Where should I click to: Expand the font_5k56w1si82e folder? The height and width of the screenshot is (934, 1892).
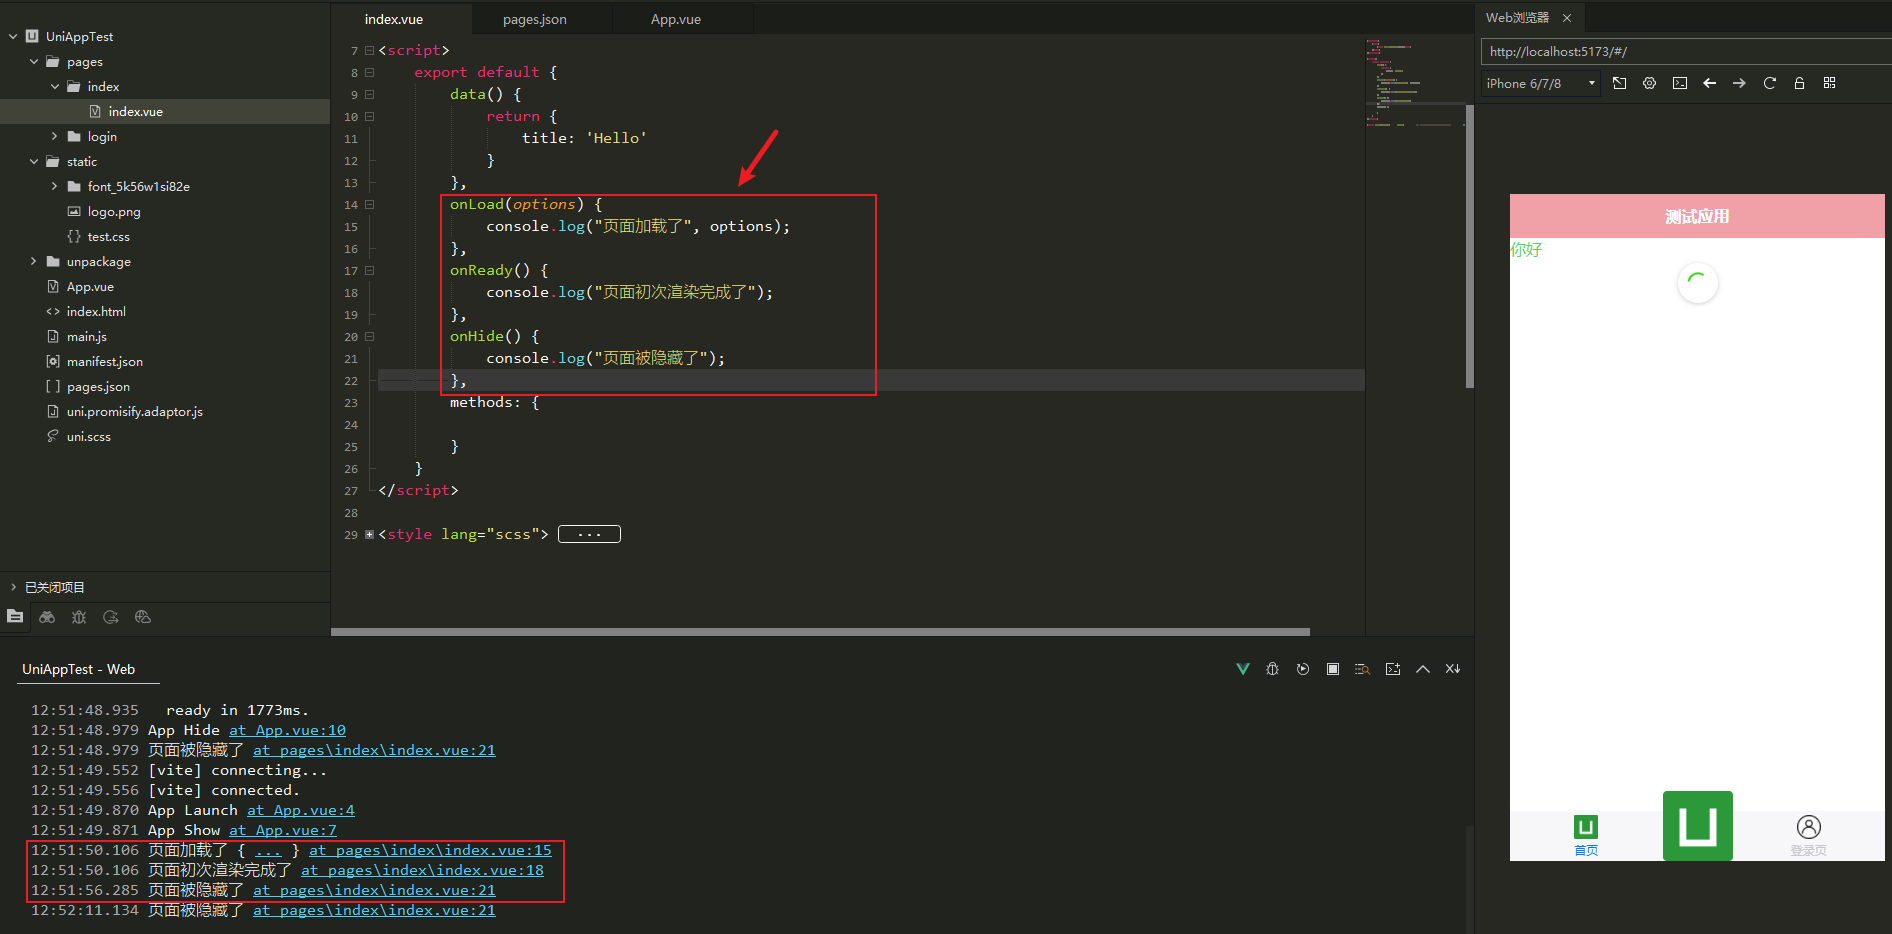(55, 186)
